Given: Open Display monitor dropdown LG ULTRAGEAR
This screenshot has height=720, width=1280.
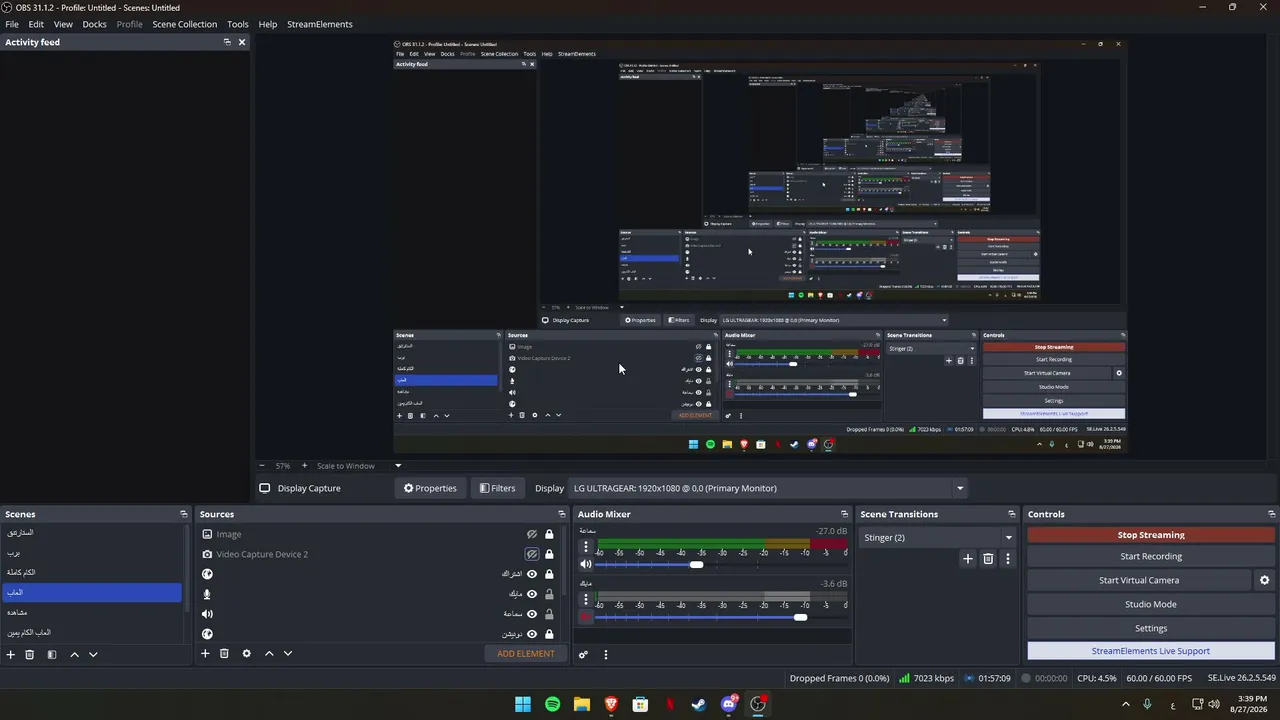Looking at the screenshot, I should [x=768, y=488].
